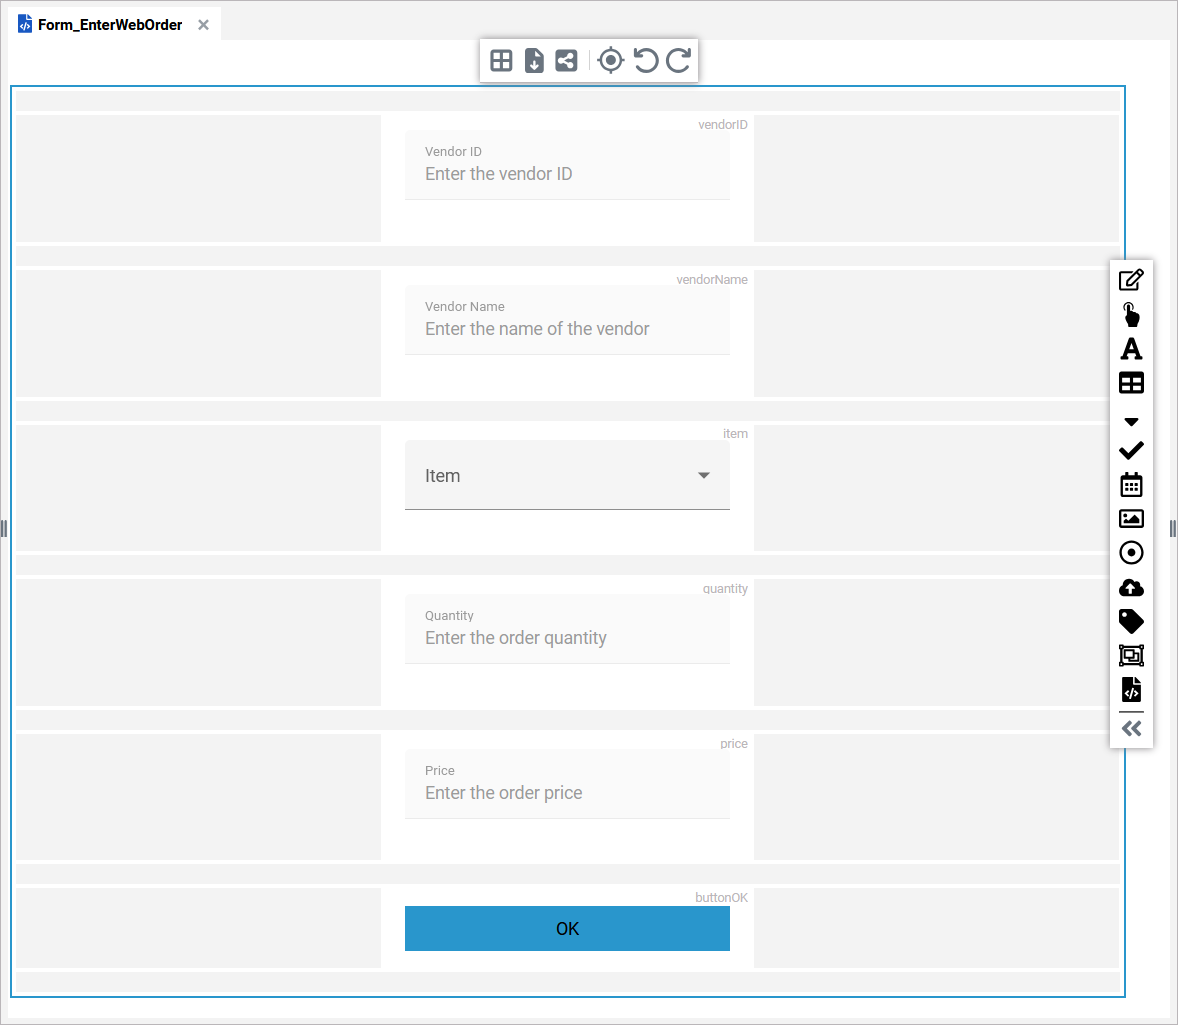
Task: Select the table grid tool in side palette
Action: [1131, 382]
